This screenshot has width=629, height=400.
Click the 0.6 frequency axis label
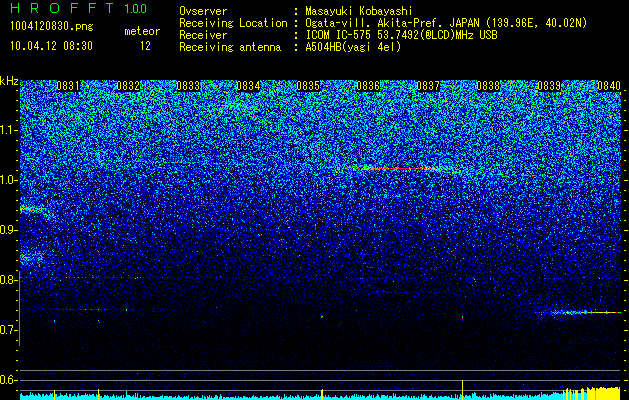(8, 380)
